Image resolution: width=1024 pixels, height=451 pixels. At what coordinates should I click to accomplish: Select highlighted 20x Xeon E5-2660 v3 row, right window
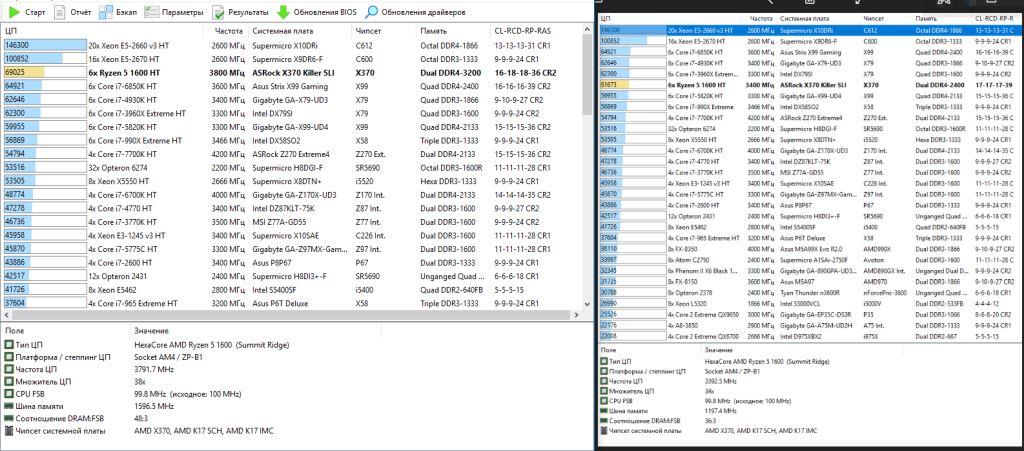coord(811,30)
